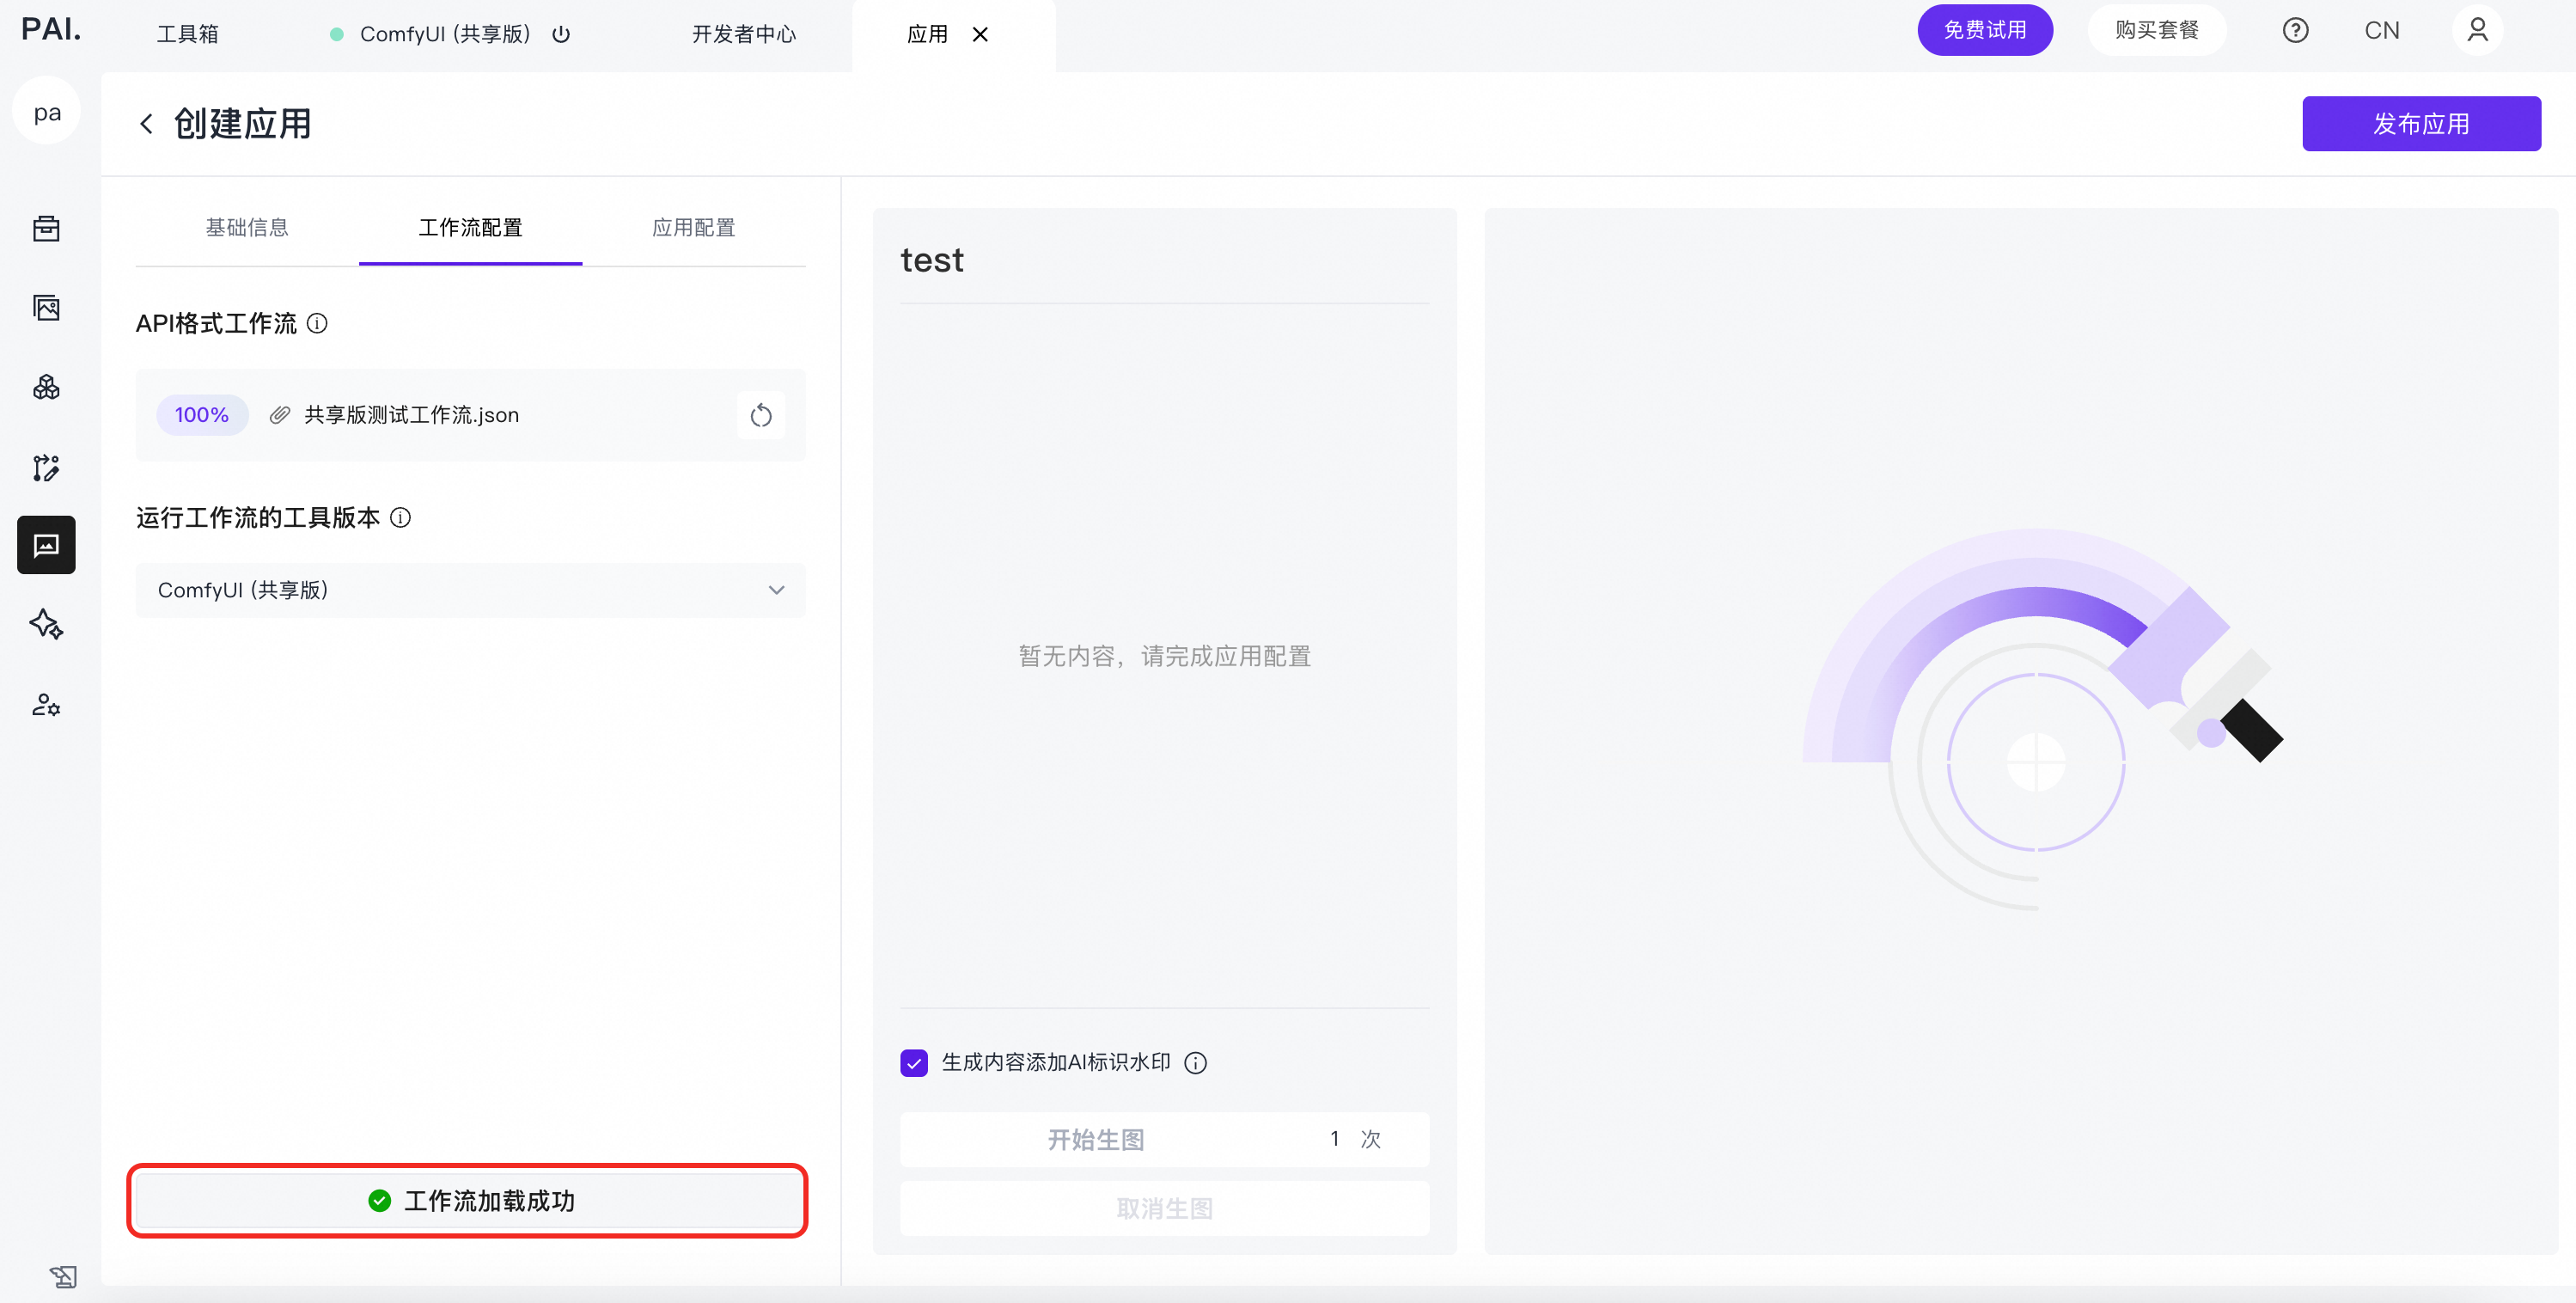Viewport: 2576px width, 1303px height.
Task: Expand the ComfyUI (共享版) version dropdown
Action: point(470,590)
